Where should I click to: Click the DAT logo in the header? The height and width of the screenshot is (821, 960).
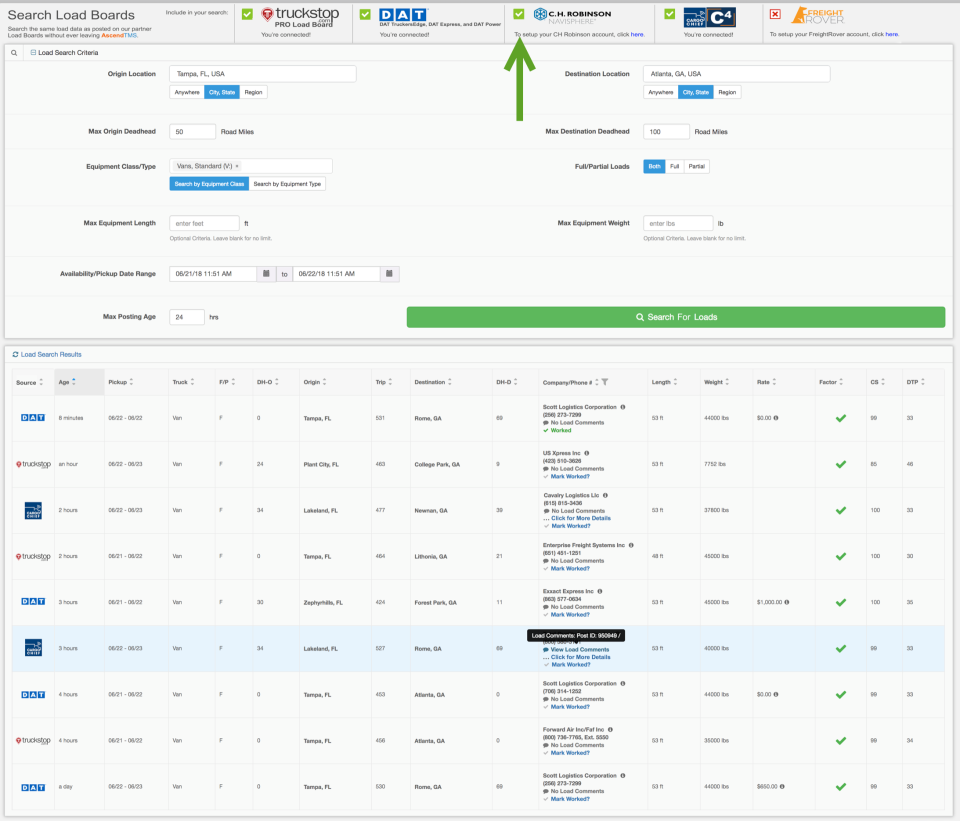tap(401, 16)
